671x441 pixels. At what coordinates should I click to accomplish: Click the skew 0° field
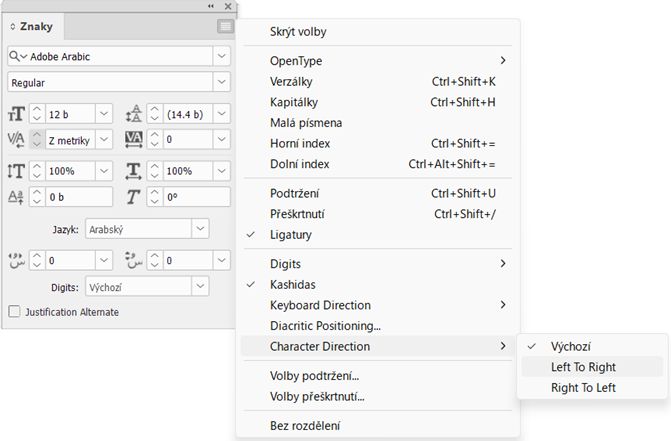pos(196,197)
